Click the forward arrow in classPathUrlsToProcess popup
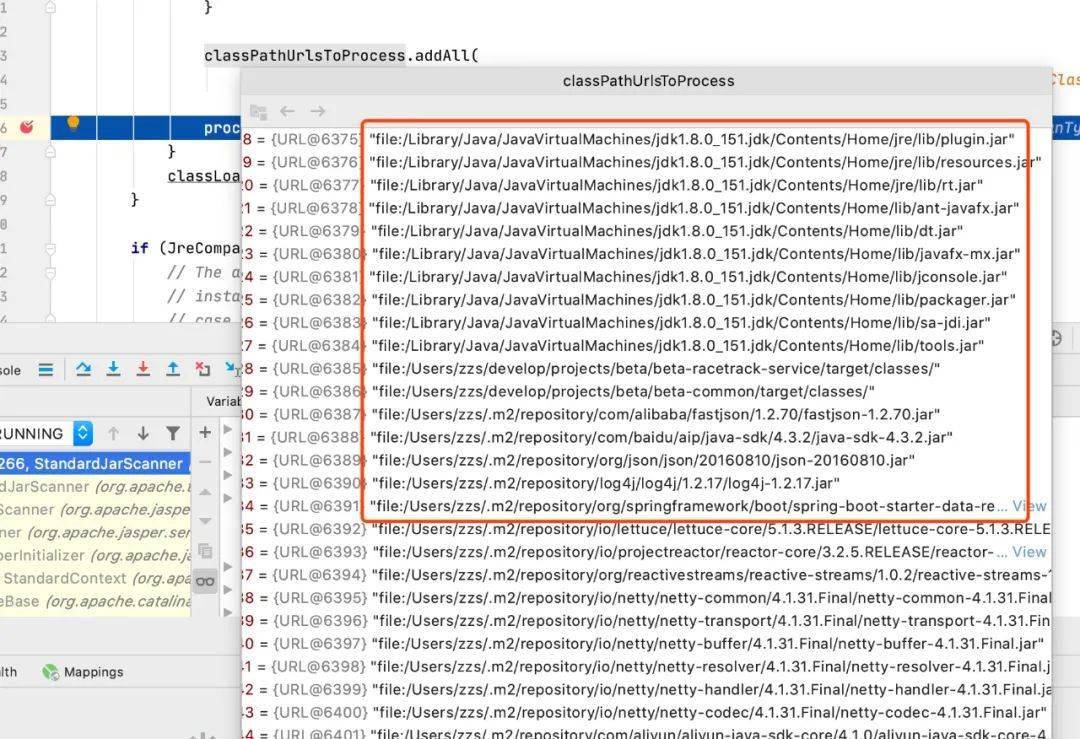The width and height of the screenshot is (1080, 739). tap(318, 111)
